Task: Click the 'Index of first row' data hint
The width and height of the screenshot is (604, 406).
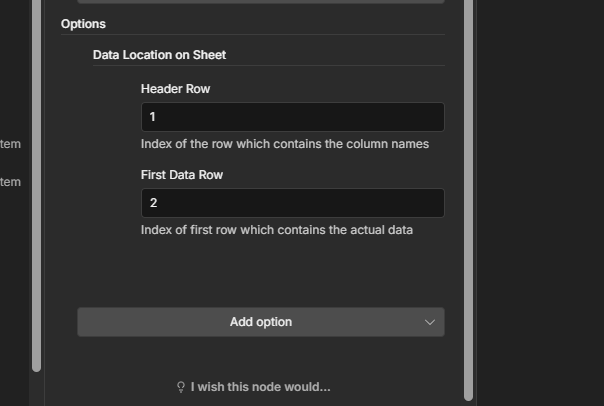Action: (277, 230)
